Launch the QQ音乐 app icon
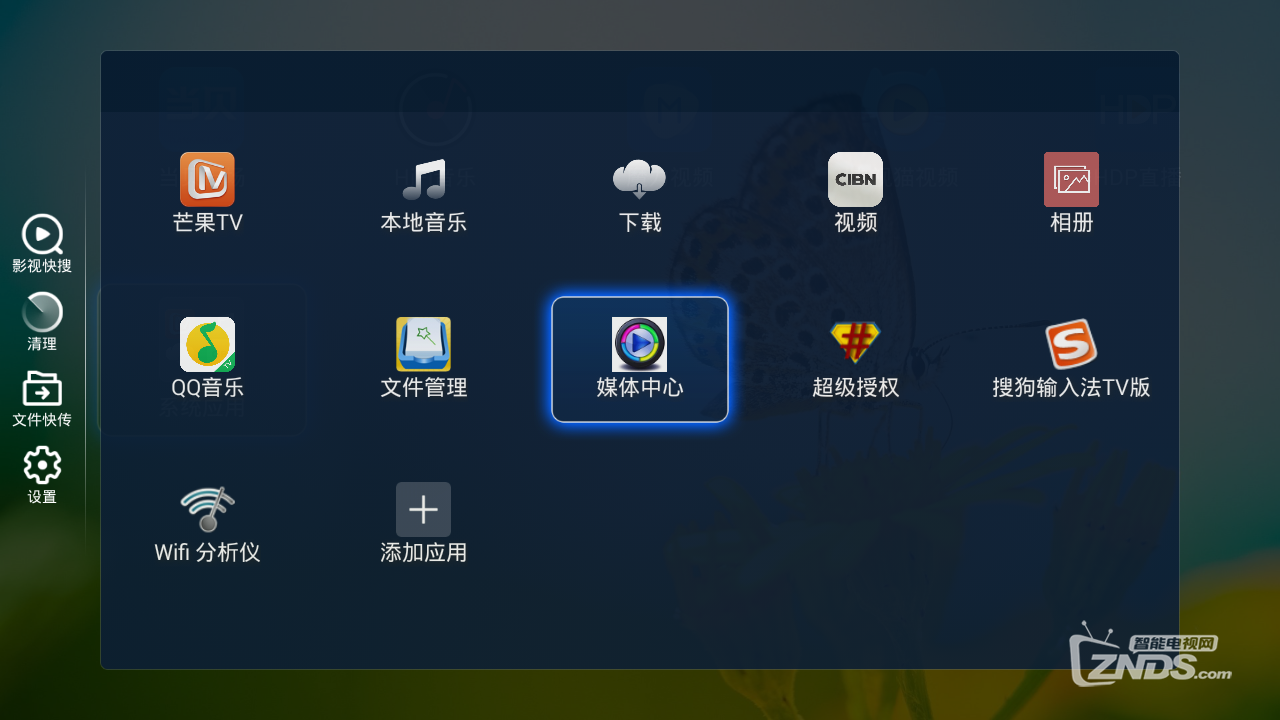Image resolution: width=1280 pixels, height=720 pixels. tap(207, 344)
